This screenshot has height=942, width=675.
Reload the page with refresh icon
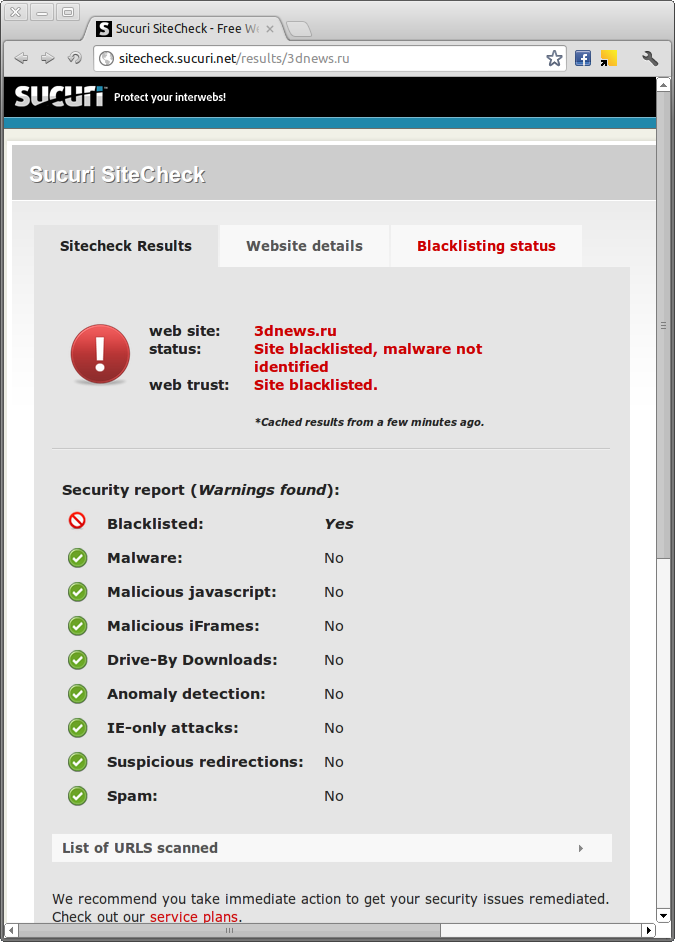click(x=74, y=58)
